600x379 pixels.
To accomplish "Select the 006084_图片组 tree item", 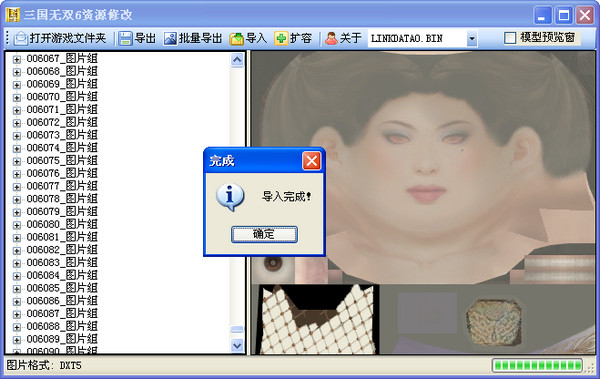I will pos(62,275).
